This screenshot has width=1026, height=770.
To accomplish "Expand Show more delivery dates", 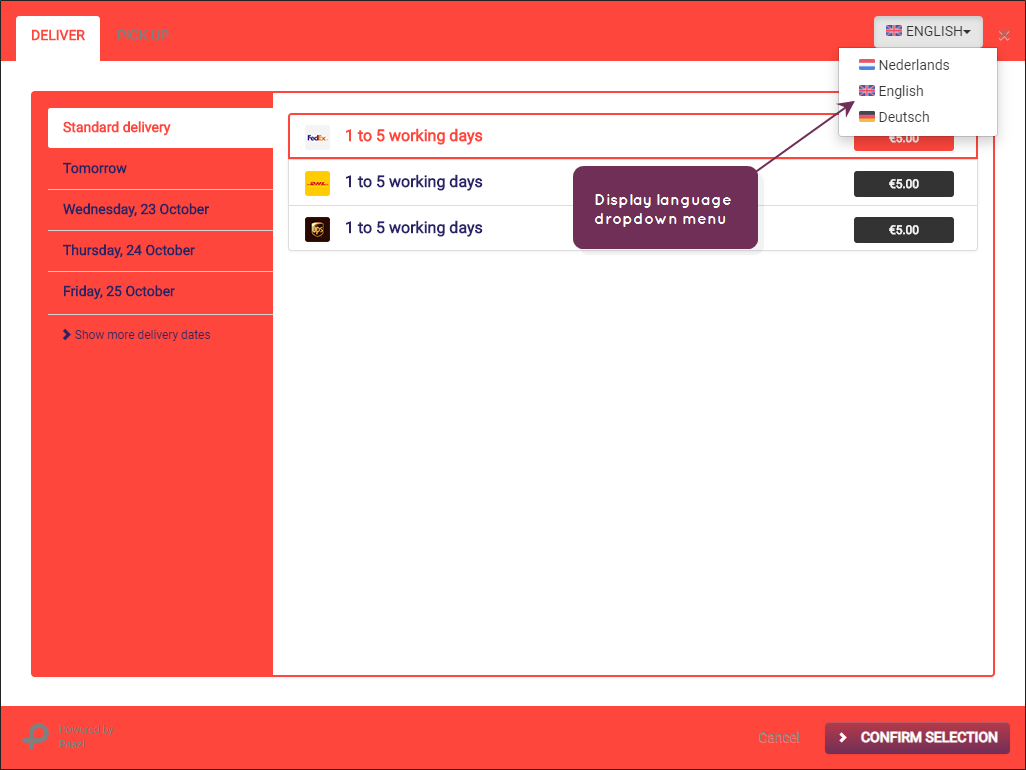I will tap(137, 335).
